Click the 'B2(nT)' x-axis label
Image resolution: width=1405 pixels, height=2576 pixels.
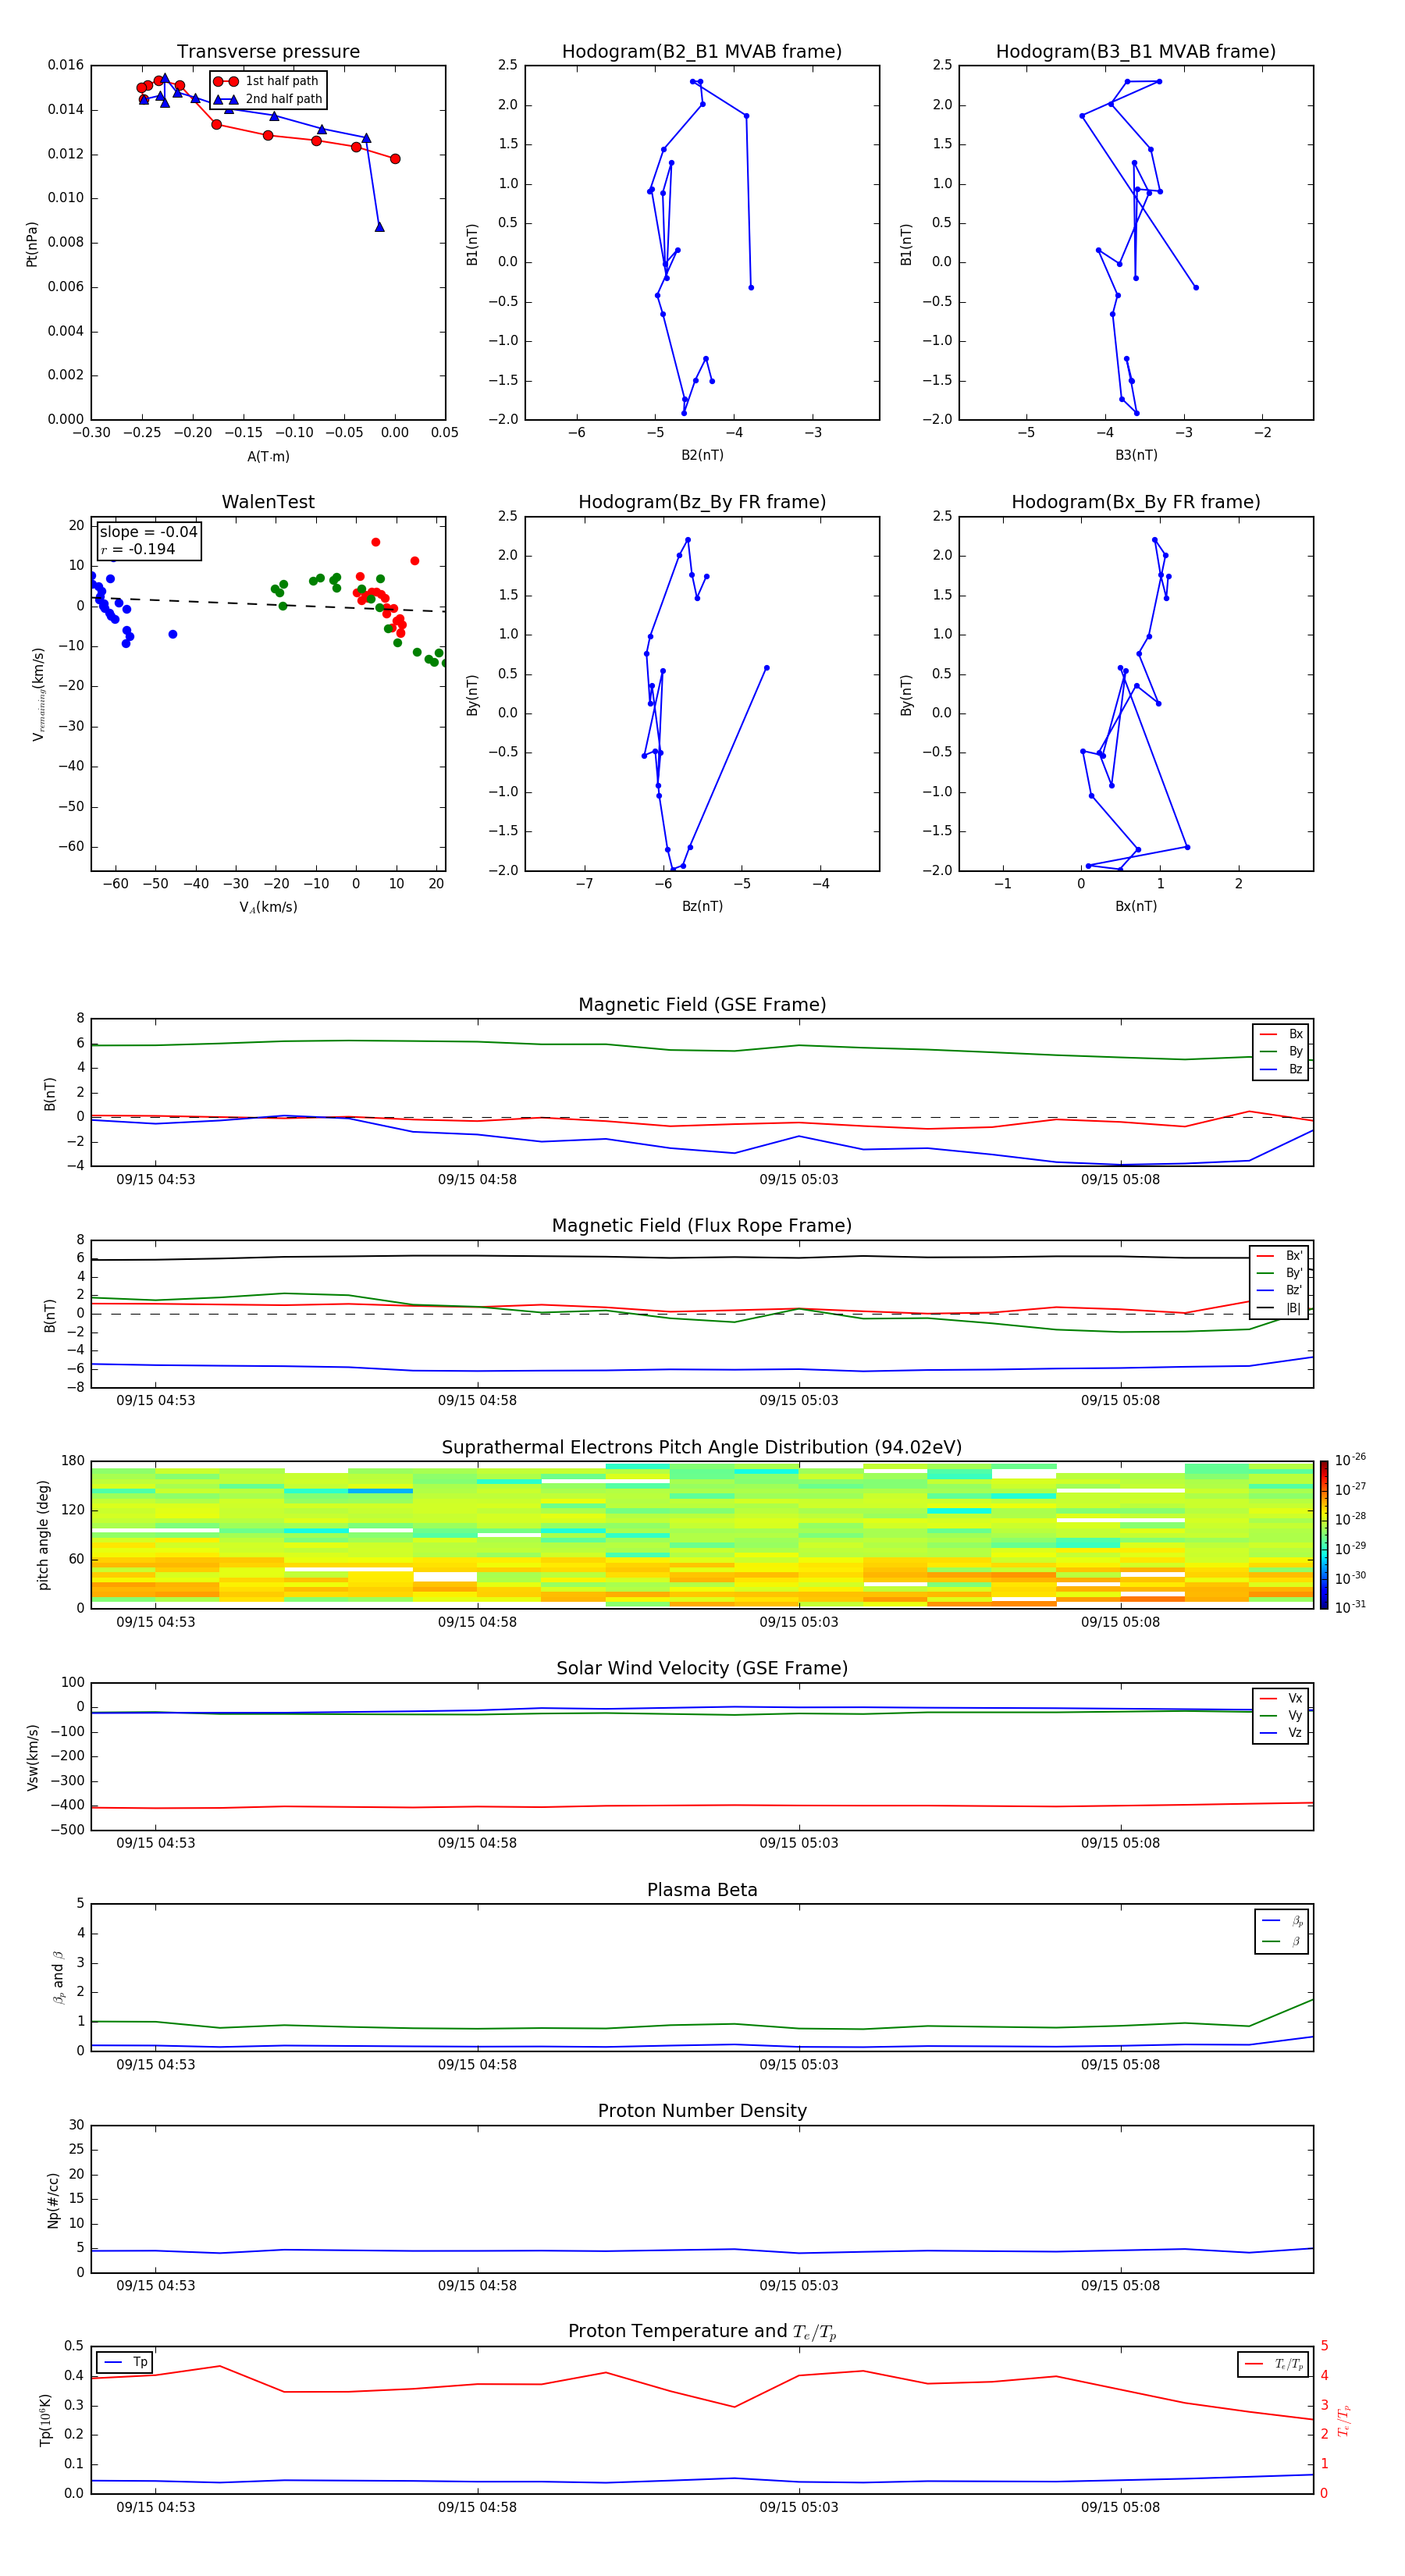pyautogui.click(x=702, y=455)
